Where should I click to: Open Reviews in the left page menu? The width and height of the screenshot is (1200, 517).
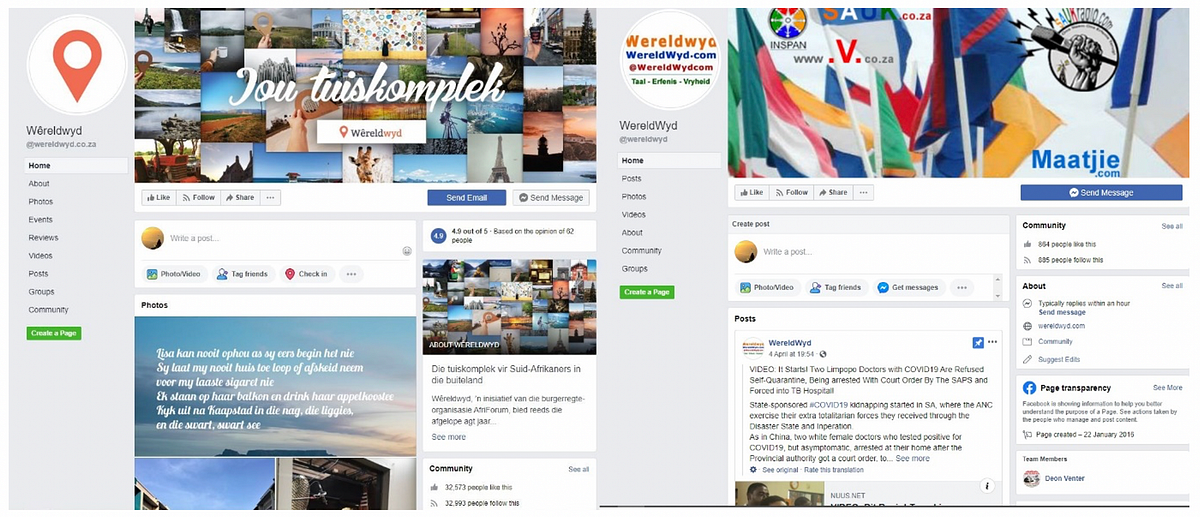click(x=43, y=238)
